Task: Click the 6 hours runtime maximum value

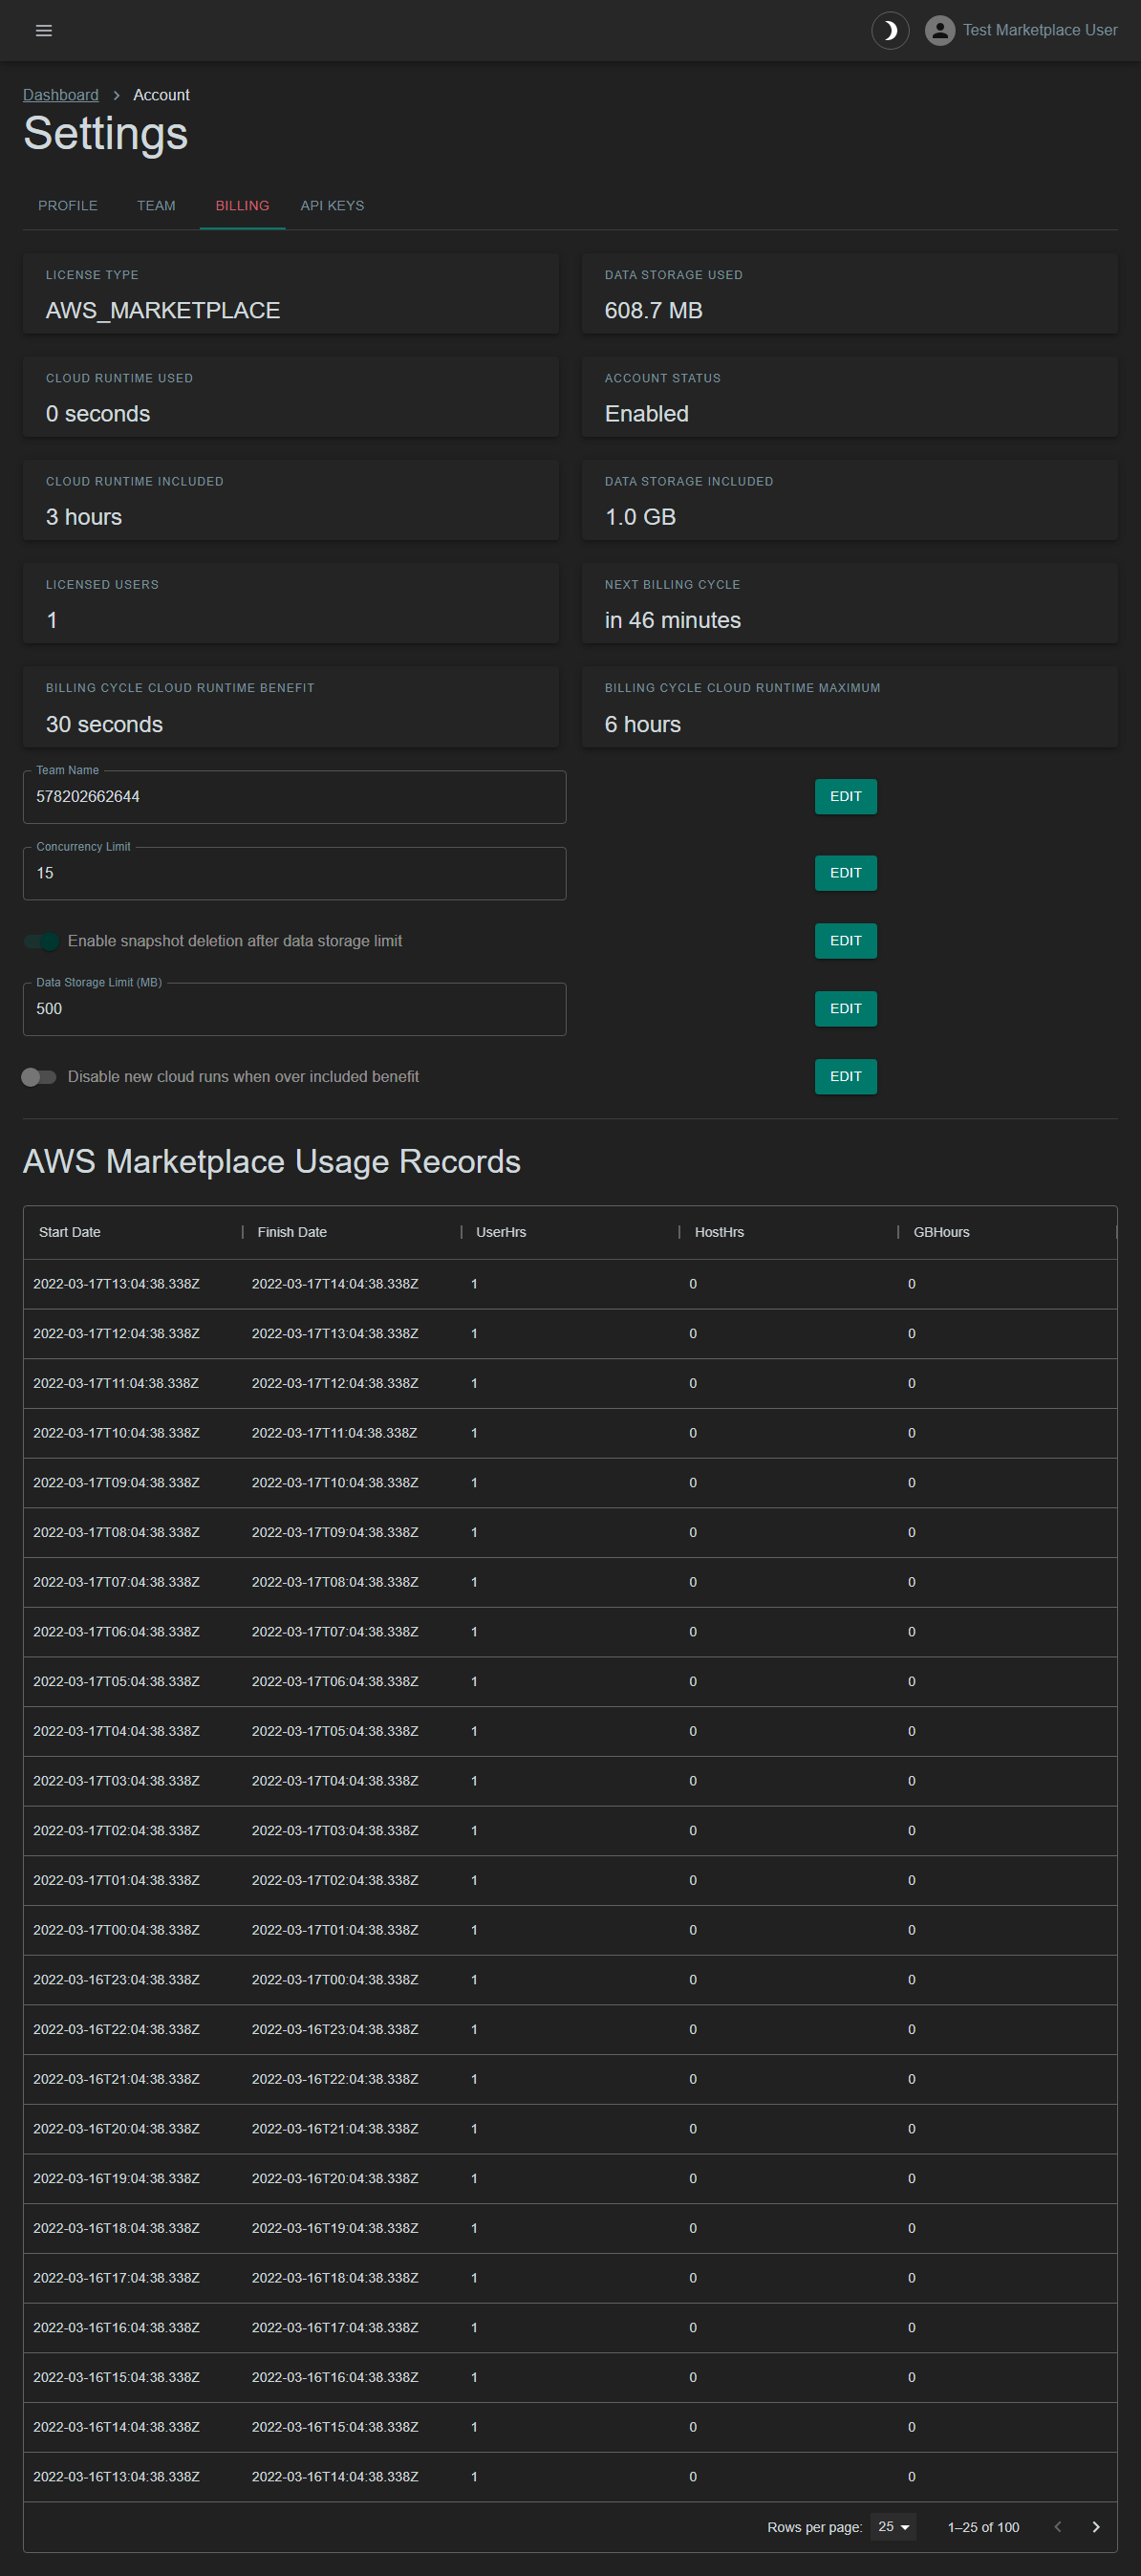Action: point(642,725)
